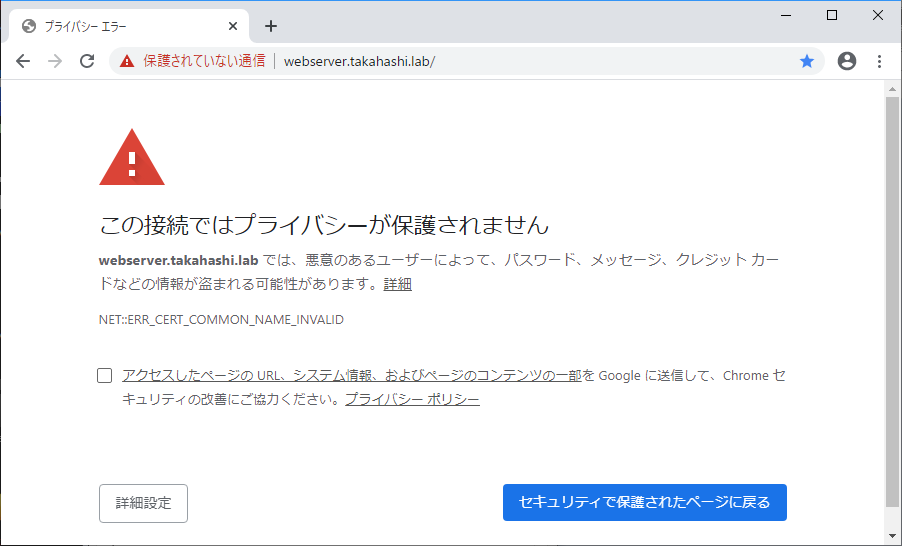Select the プライバシー エラー tab
Image resolution: width=902 pixels, height=546 pixels.
(129, 26)
